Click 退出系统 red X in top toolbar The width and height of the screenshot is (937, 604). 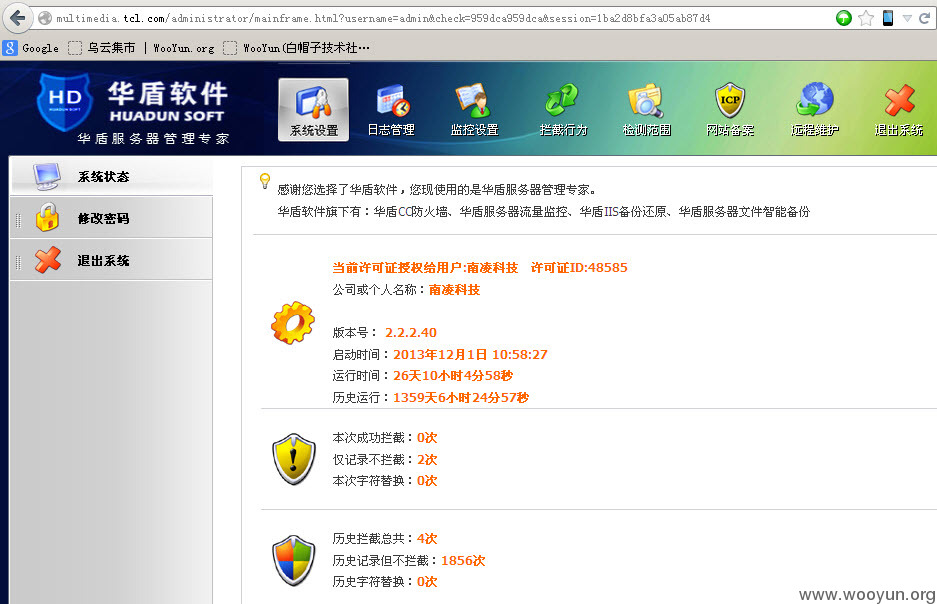pos(899,110)
